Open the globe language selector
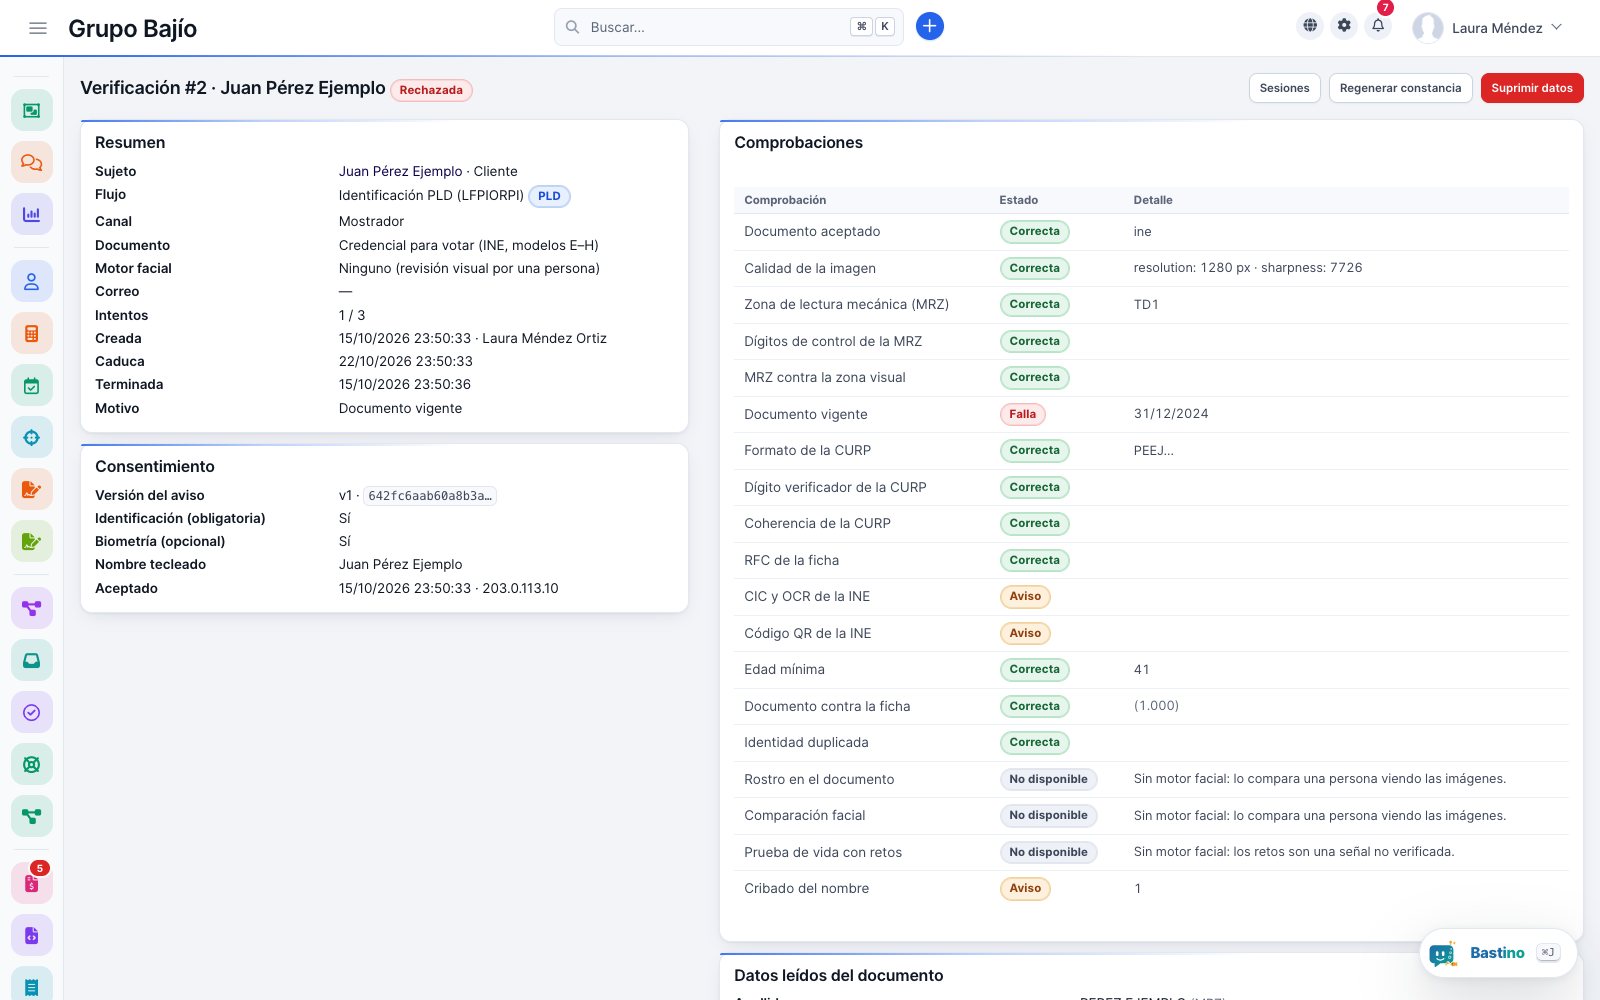This screenshot has width=1600, height=1000. (x=1310, y=26)
